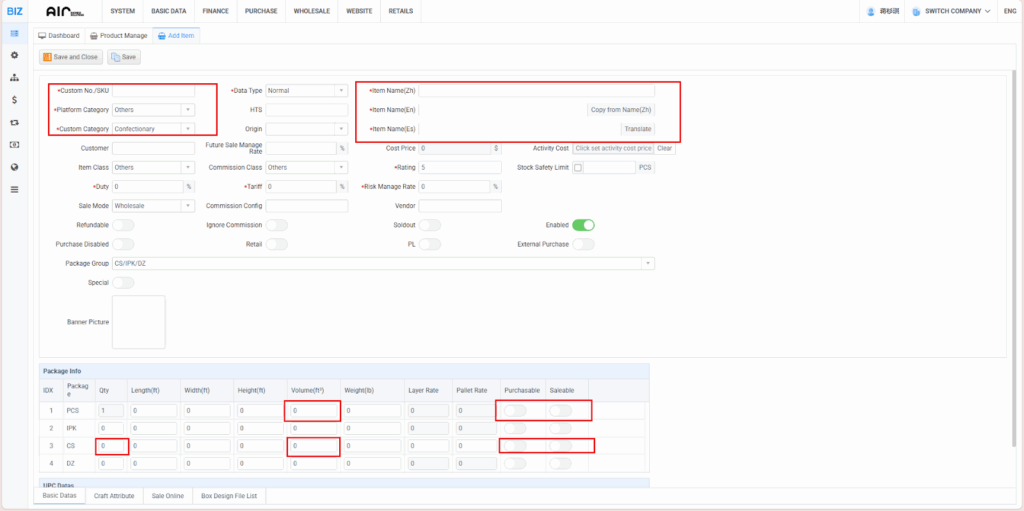Open the org hierarchy icon in sidebar
The image size is (1024, 511).
14,77
